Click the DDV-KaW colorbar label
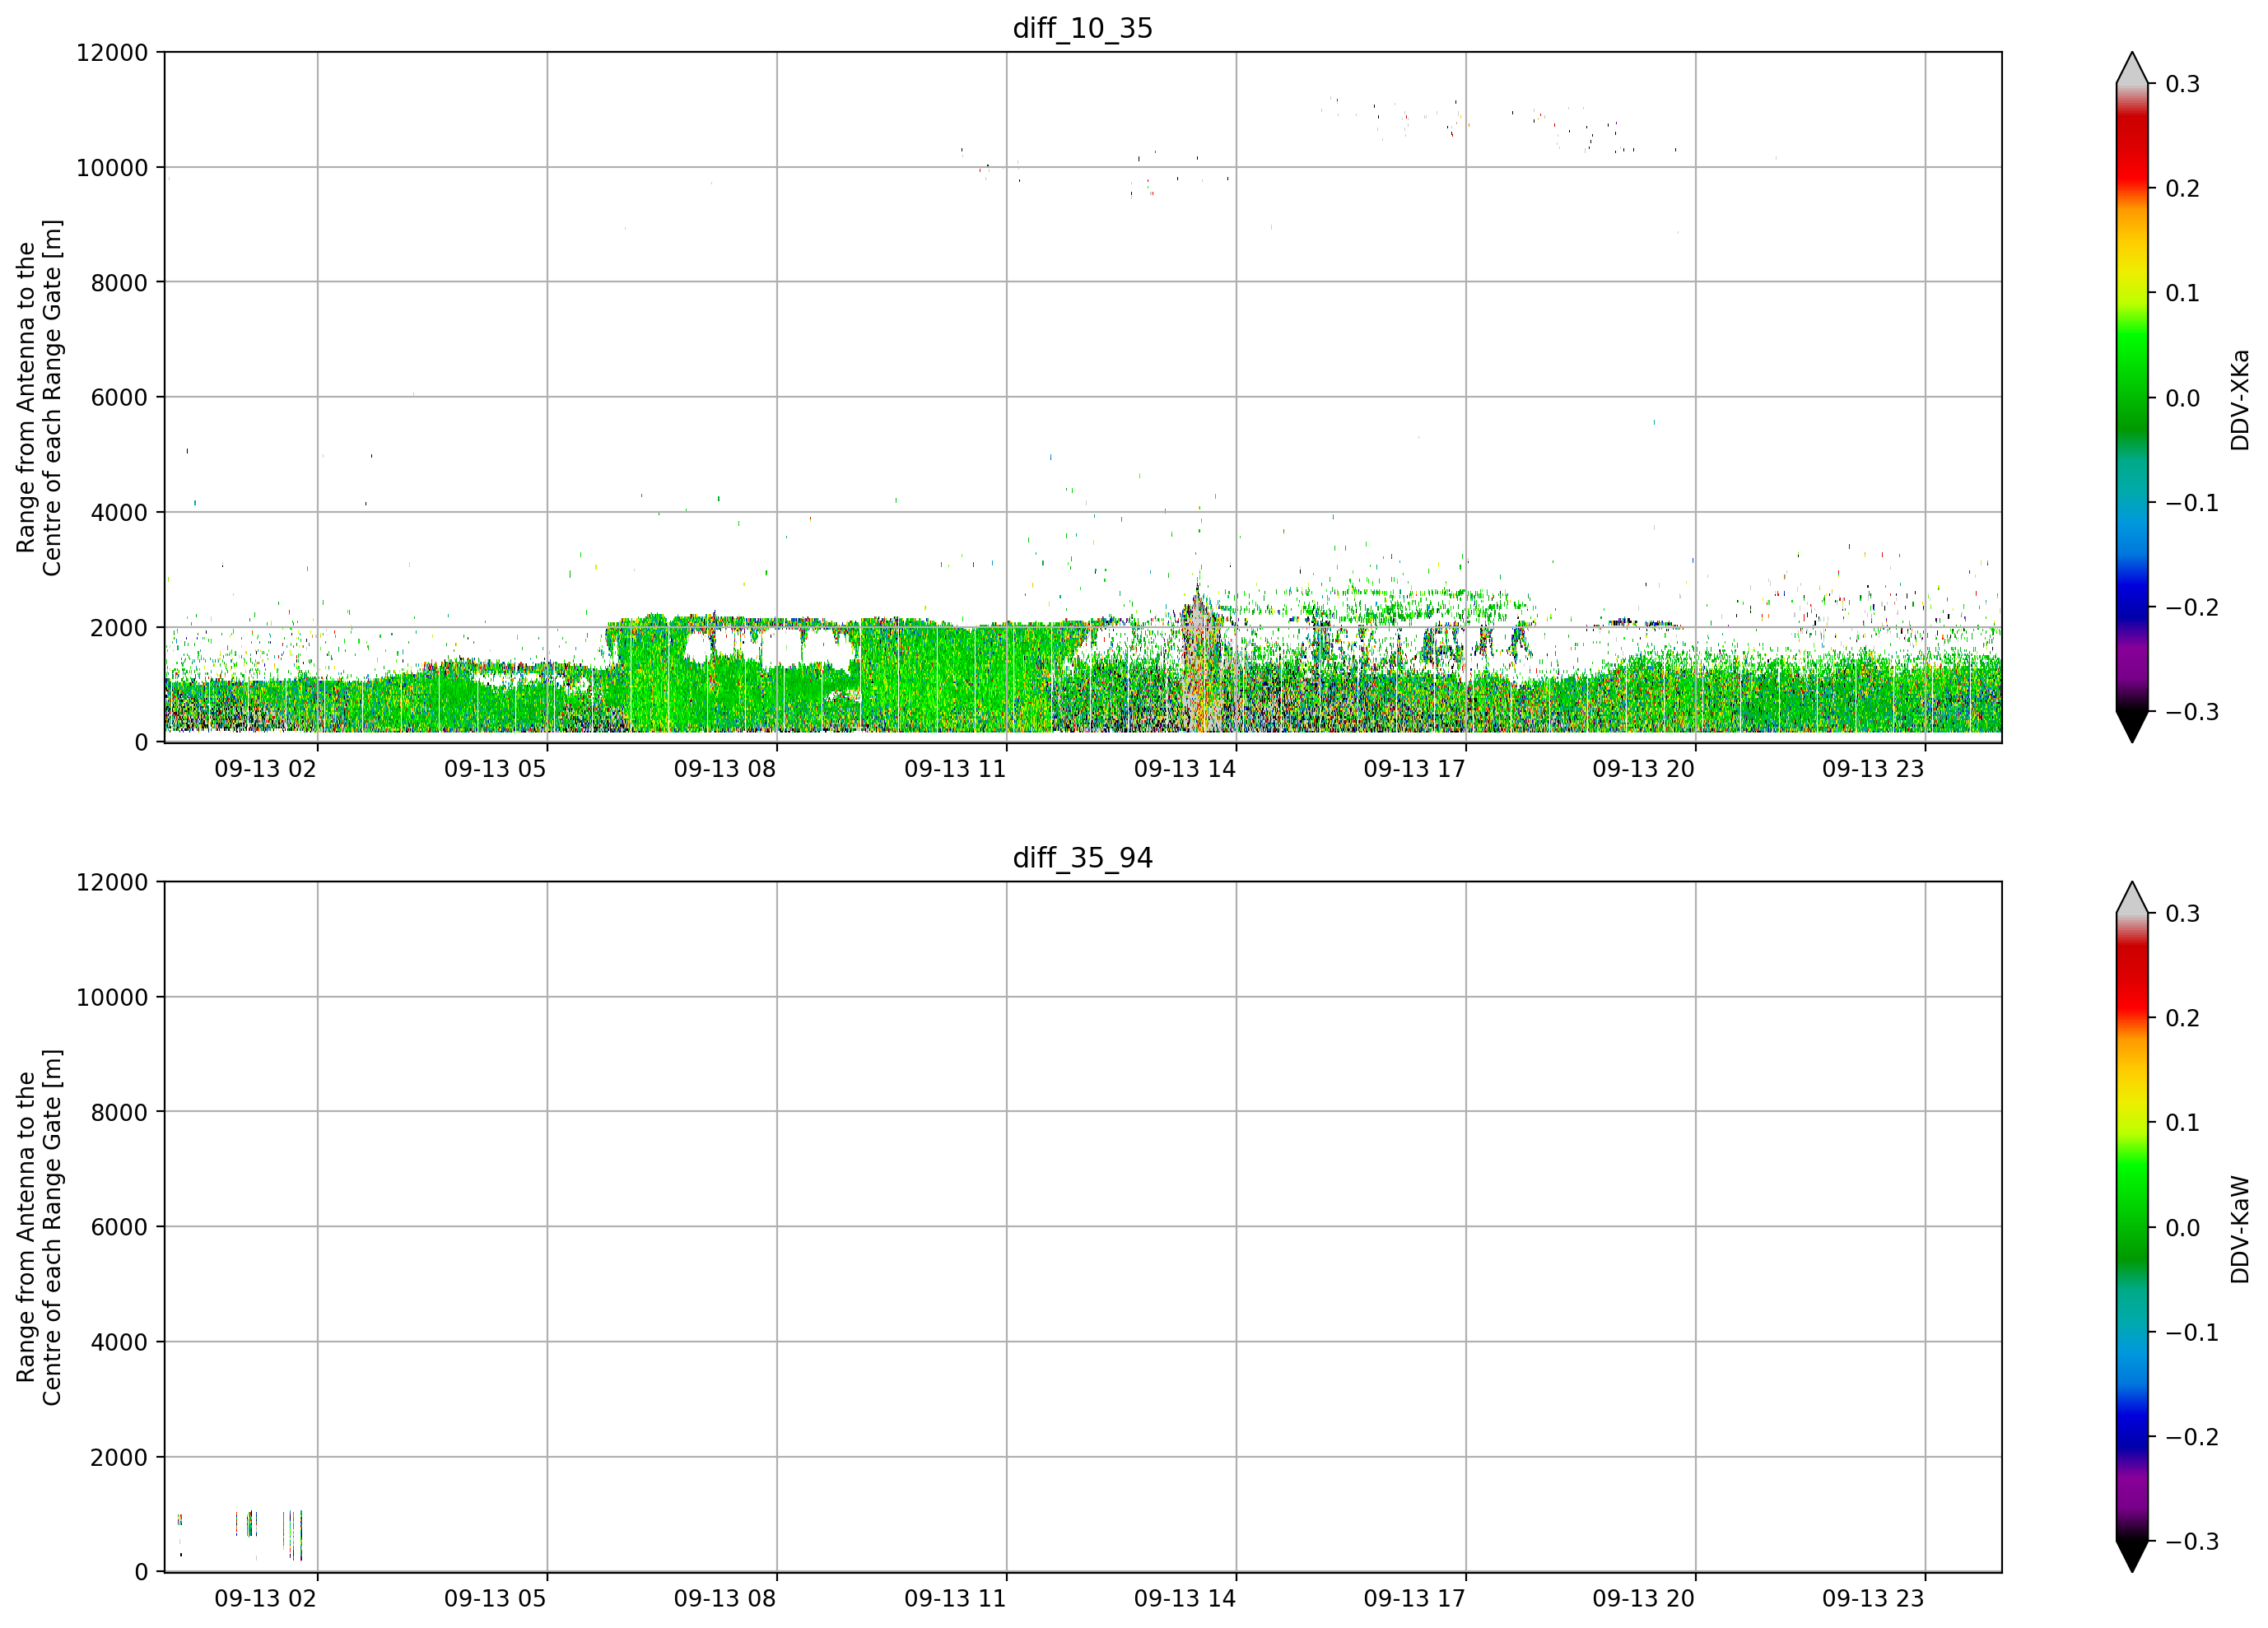Viewport: 2268px width, 1628px height. point(2240,1230)
